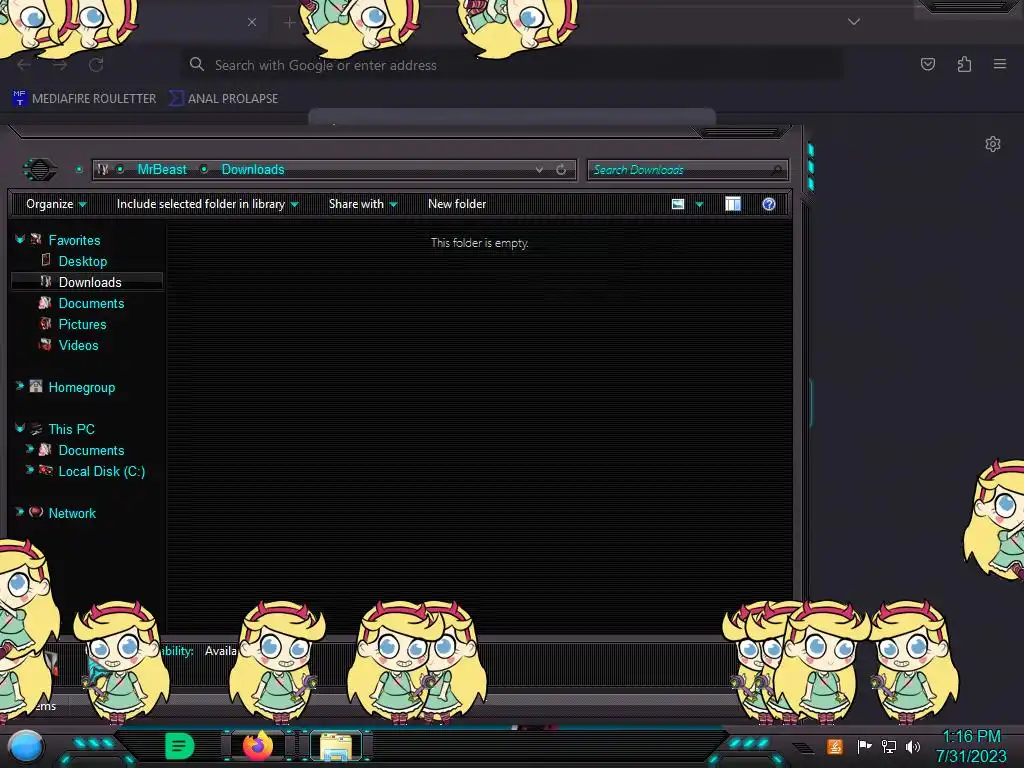Open the volume control in tray
This screenshot has height=768, width=1024.
[913, 747]
